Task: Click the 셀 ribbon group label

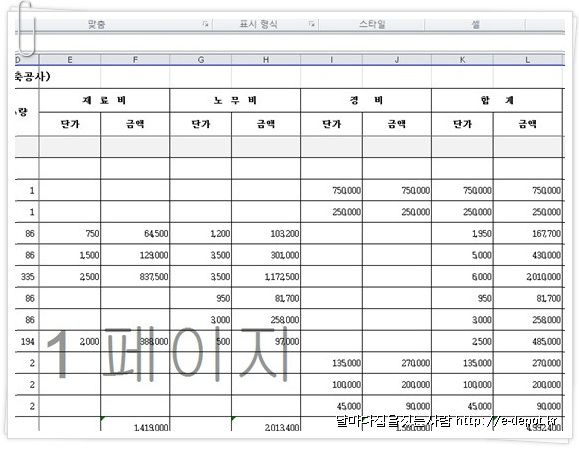Action: pyautogui.click(x=476, y=24)
